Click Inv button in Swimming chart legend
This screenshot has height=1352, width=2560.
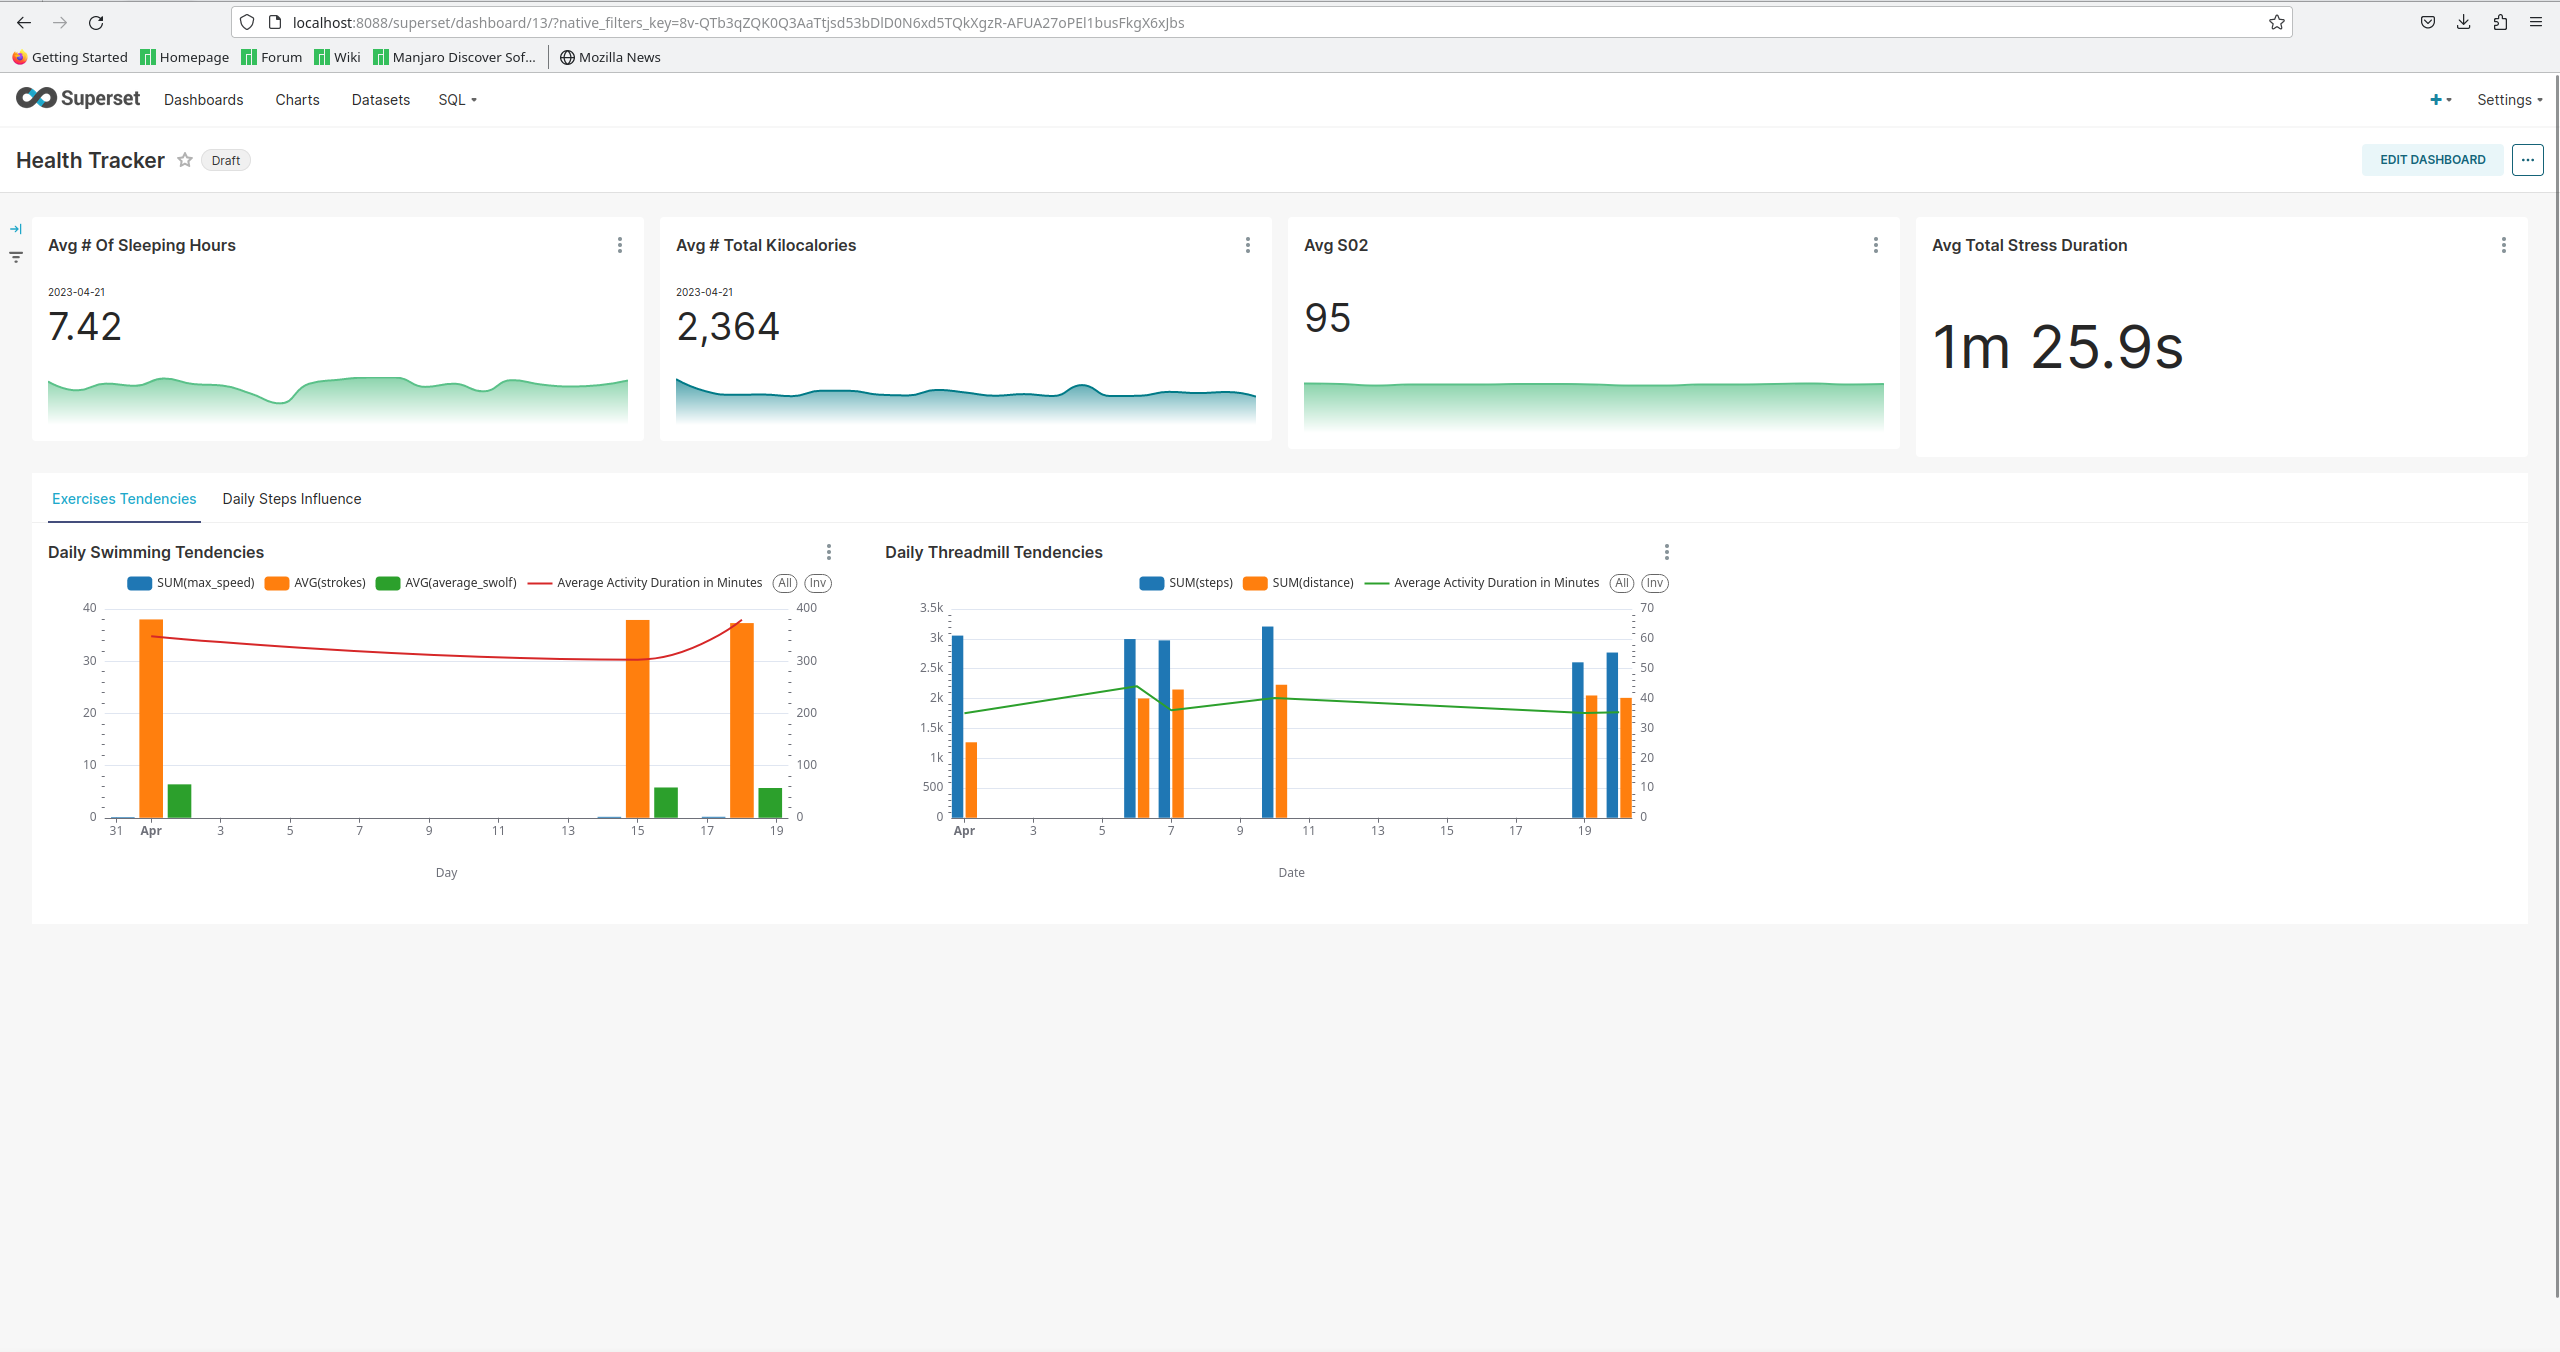click(x=817, y=583)
